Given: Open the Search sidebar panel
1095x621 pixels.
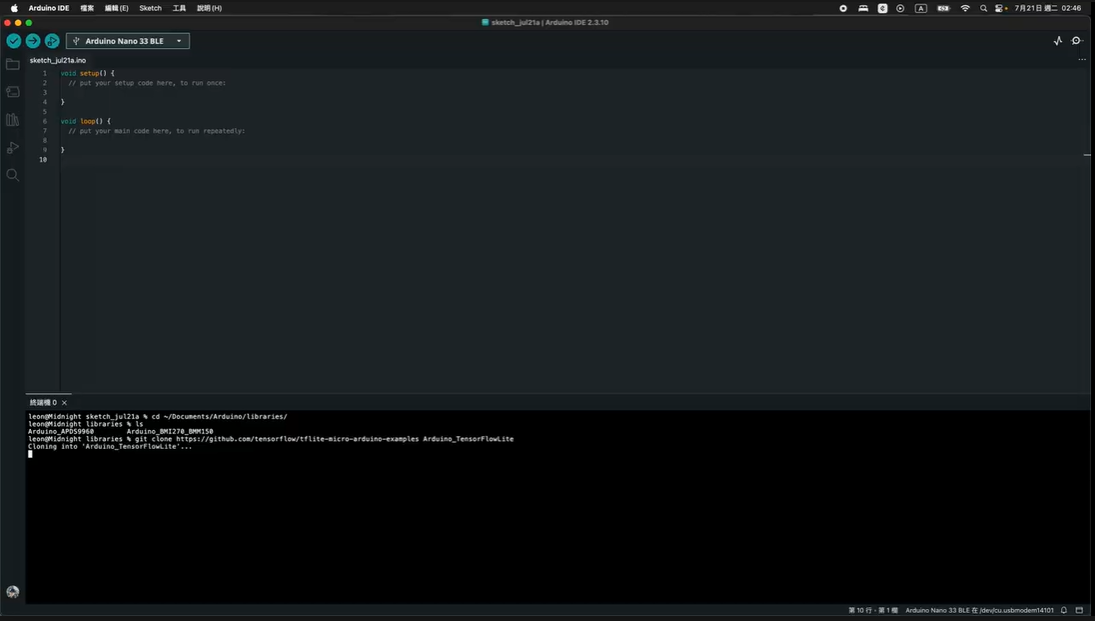Looking at the screenshot, I should tap(13, 175).
